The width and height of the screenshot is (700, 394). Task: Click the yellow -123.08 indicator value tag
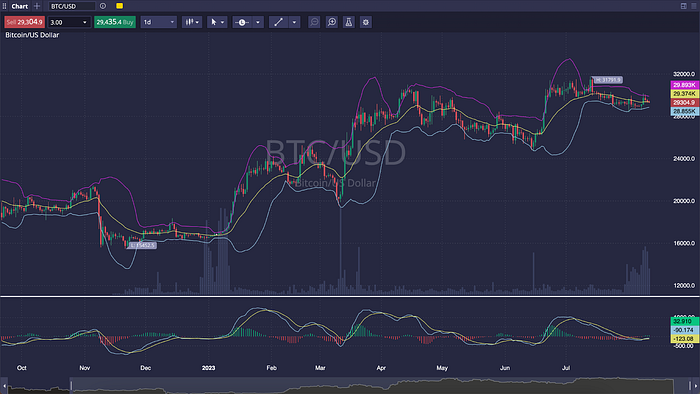[x=684, y=339]
